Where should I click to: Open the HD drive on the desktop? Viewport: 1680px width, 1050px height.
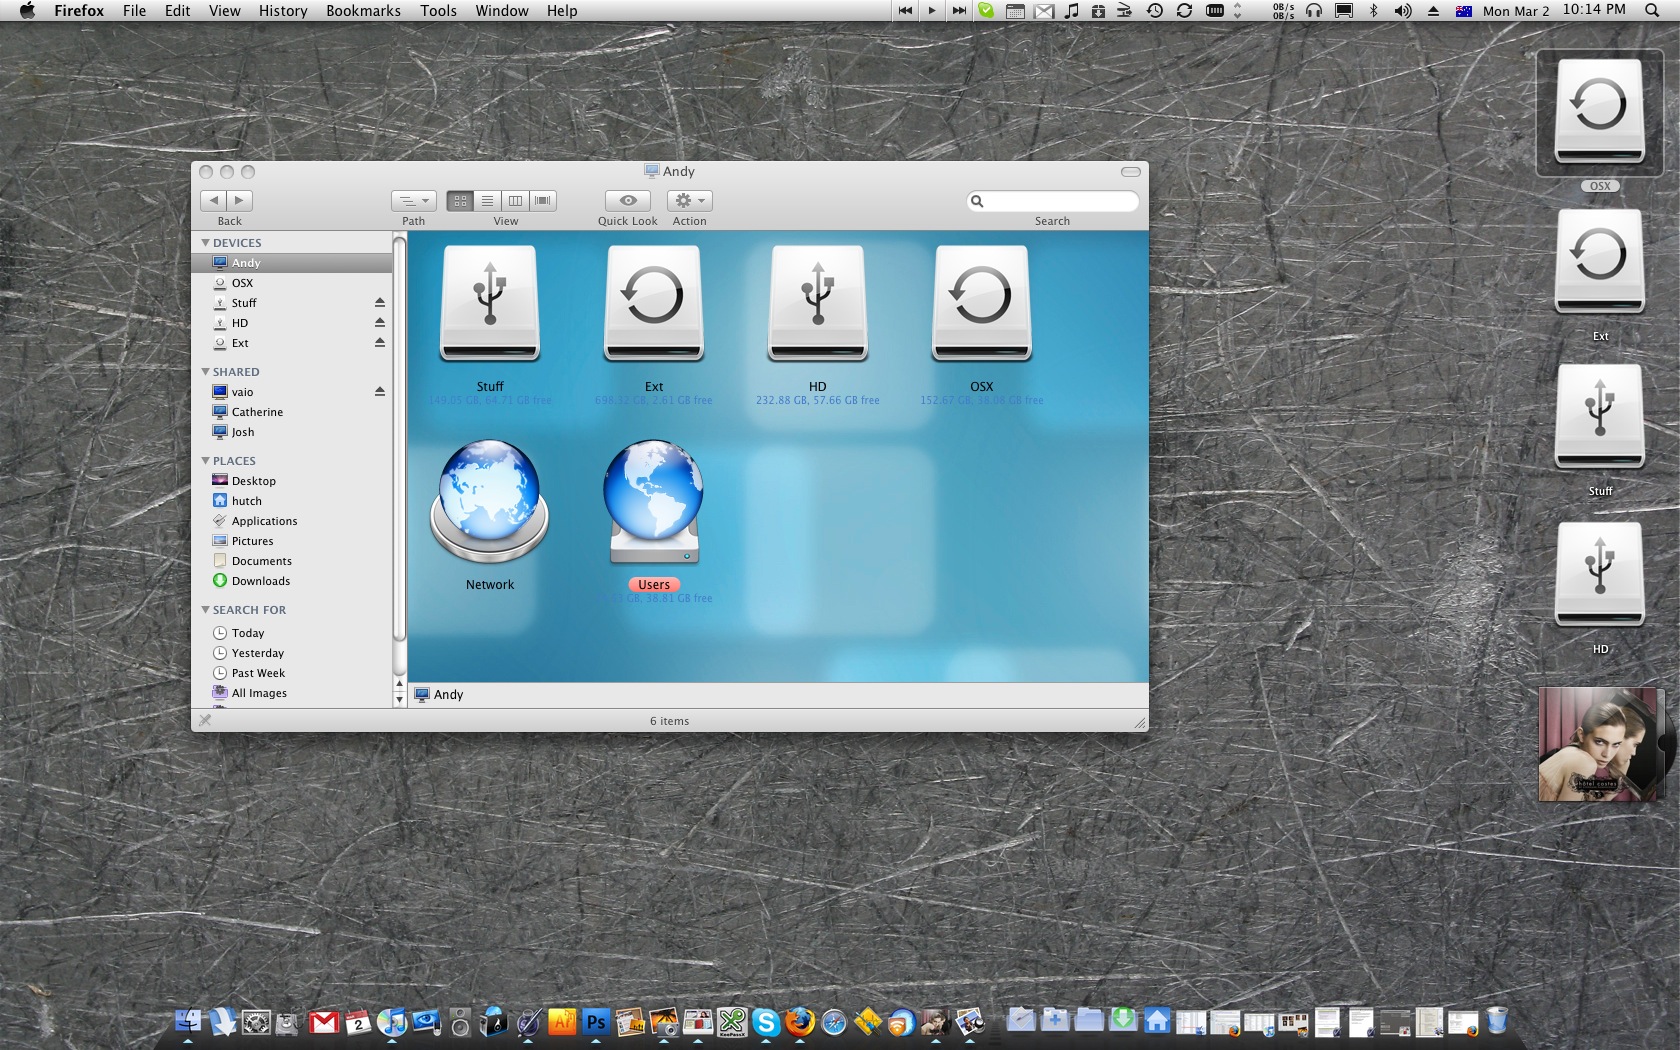[x=1599, y=575]
